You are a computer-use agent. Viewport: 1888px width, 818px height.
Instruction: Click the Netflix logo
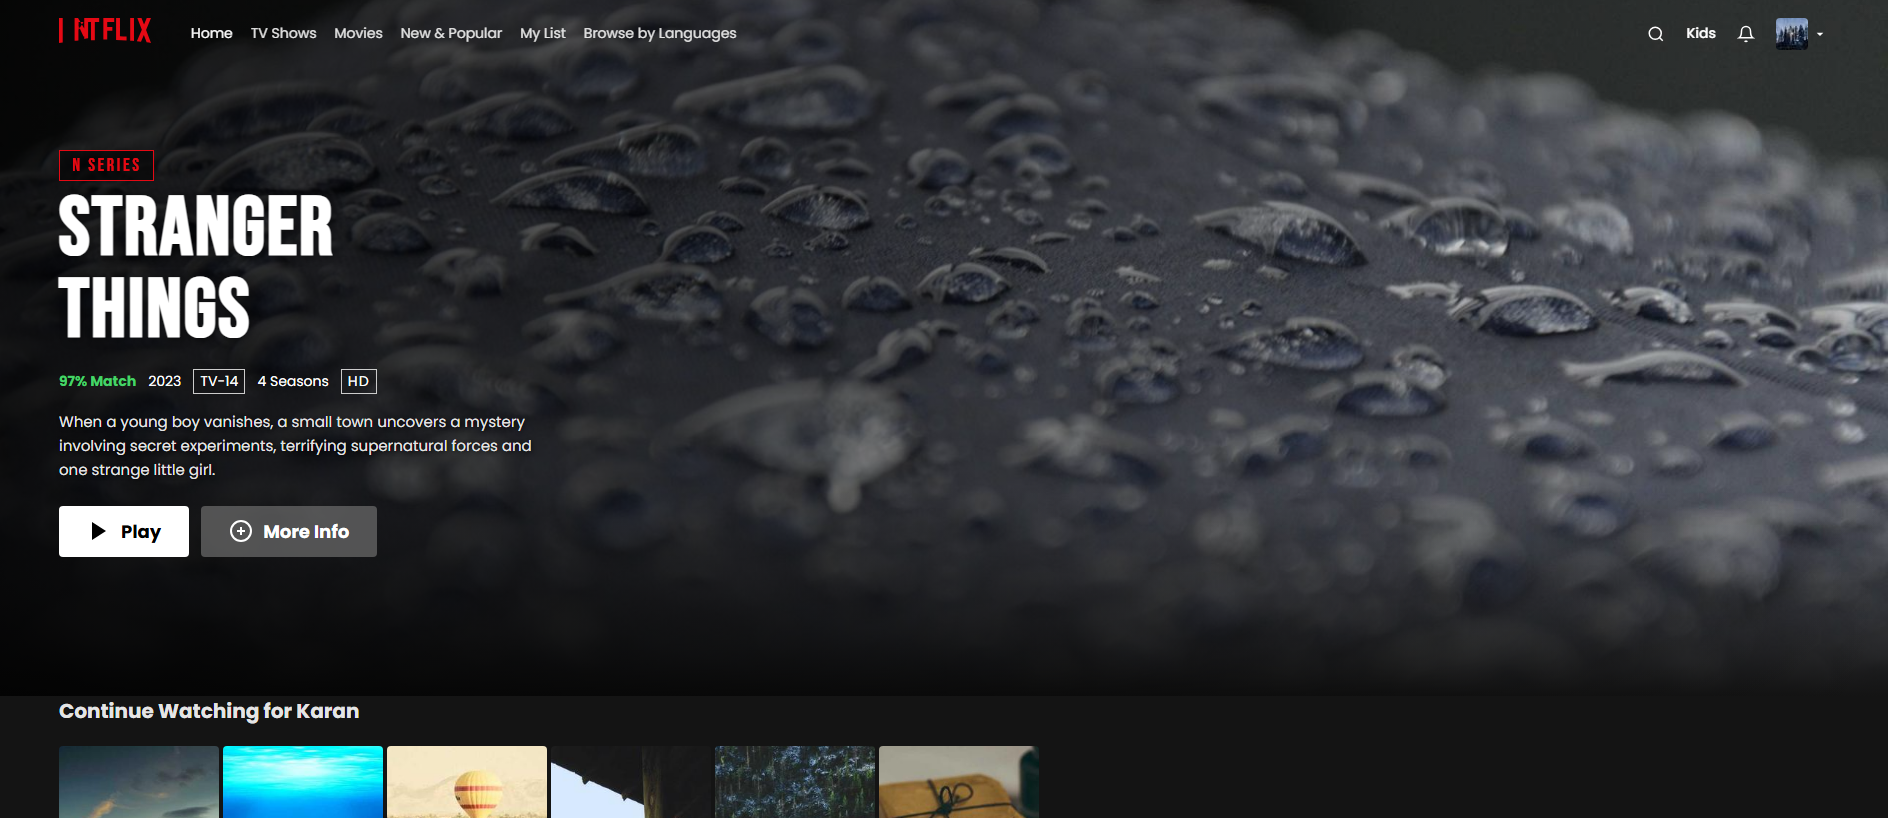pos(105,31)
